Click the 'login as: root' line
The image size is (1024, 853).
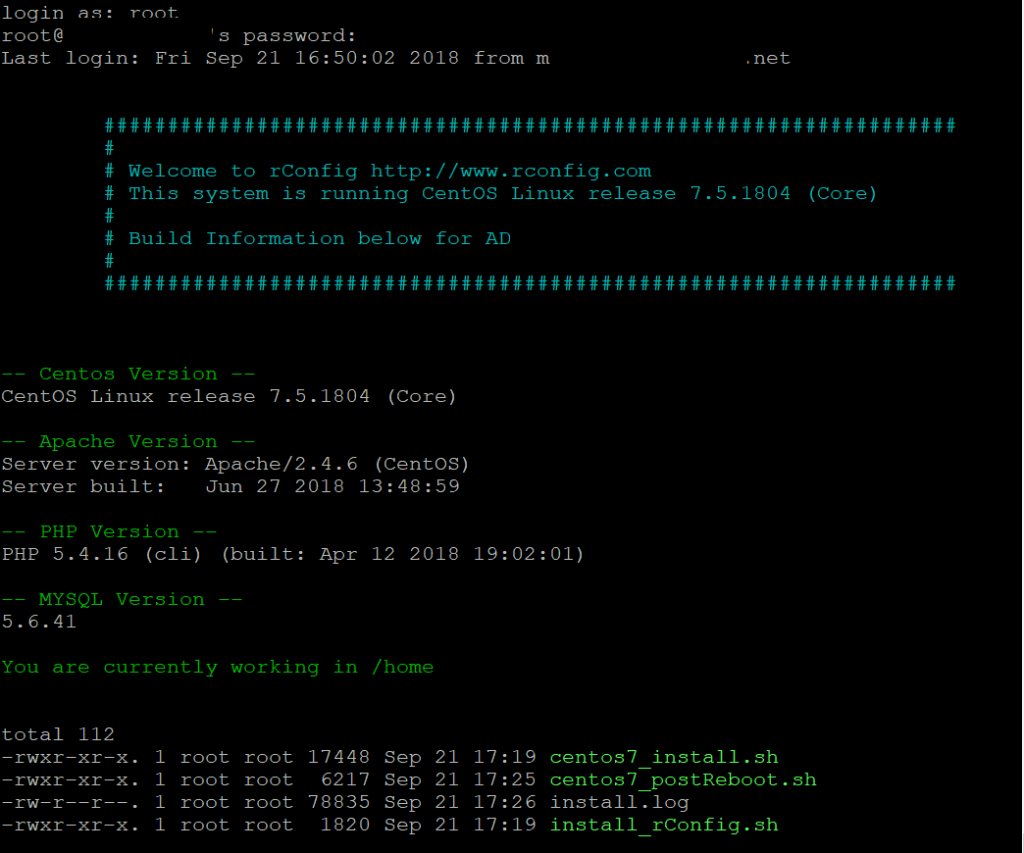(90, 13)
